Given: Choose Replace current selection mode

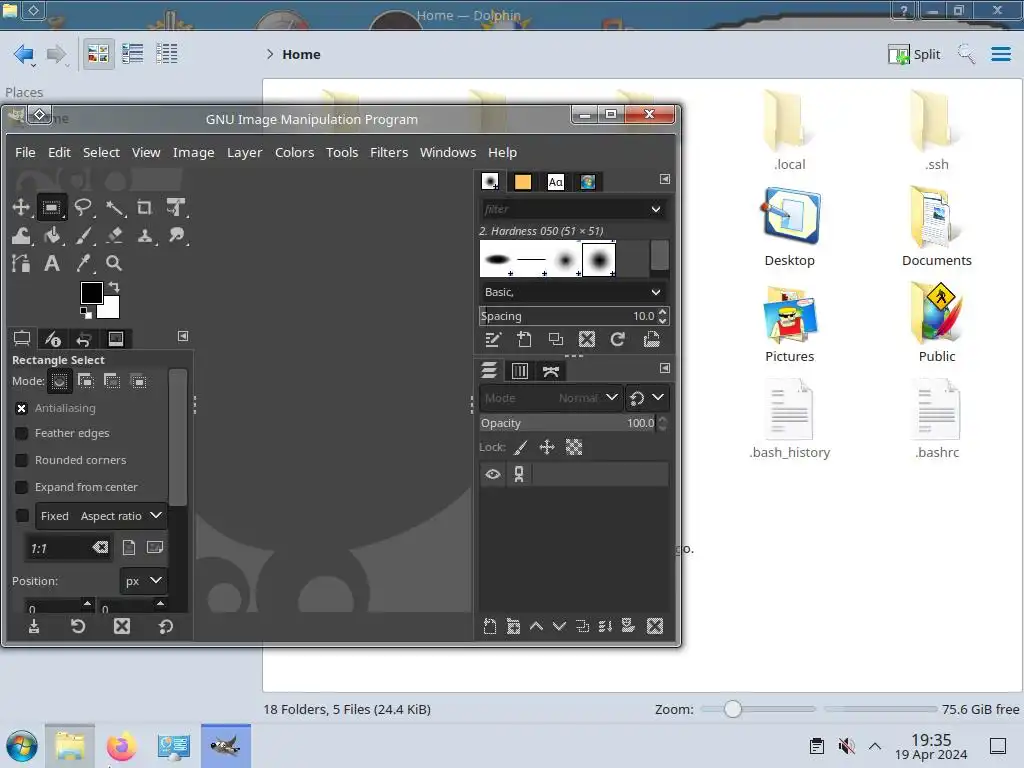Looking at the screenshot, I should [x=59, y=381].
